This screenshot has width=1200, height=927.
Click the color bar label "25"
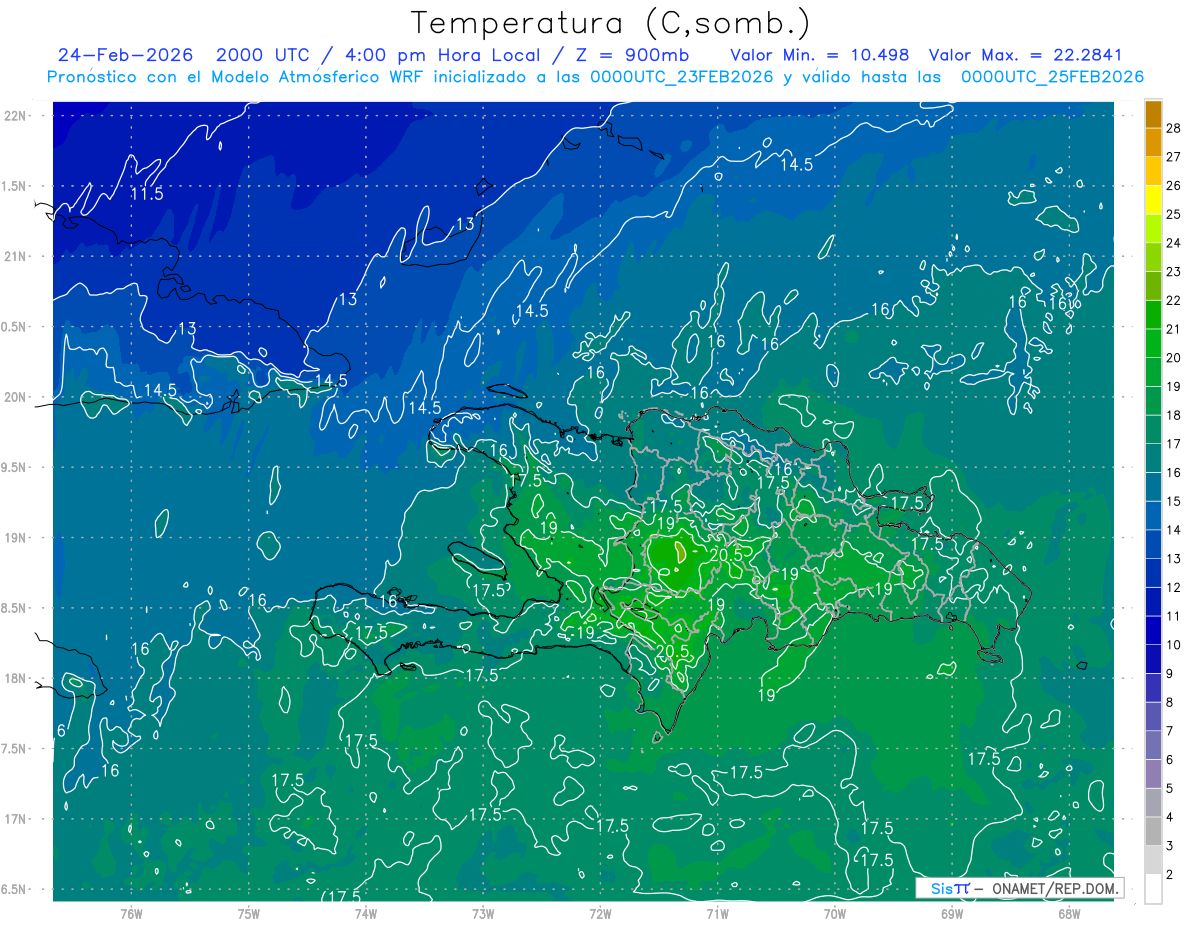click(x=1174, y=214)
